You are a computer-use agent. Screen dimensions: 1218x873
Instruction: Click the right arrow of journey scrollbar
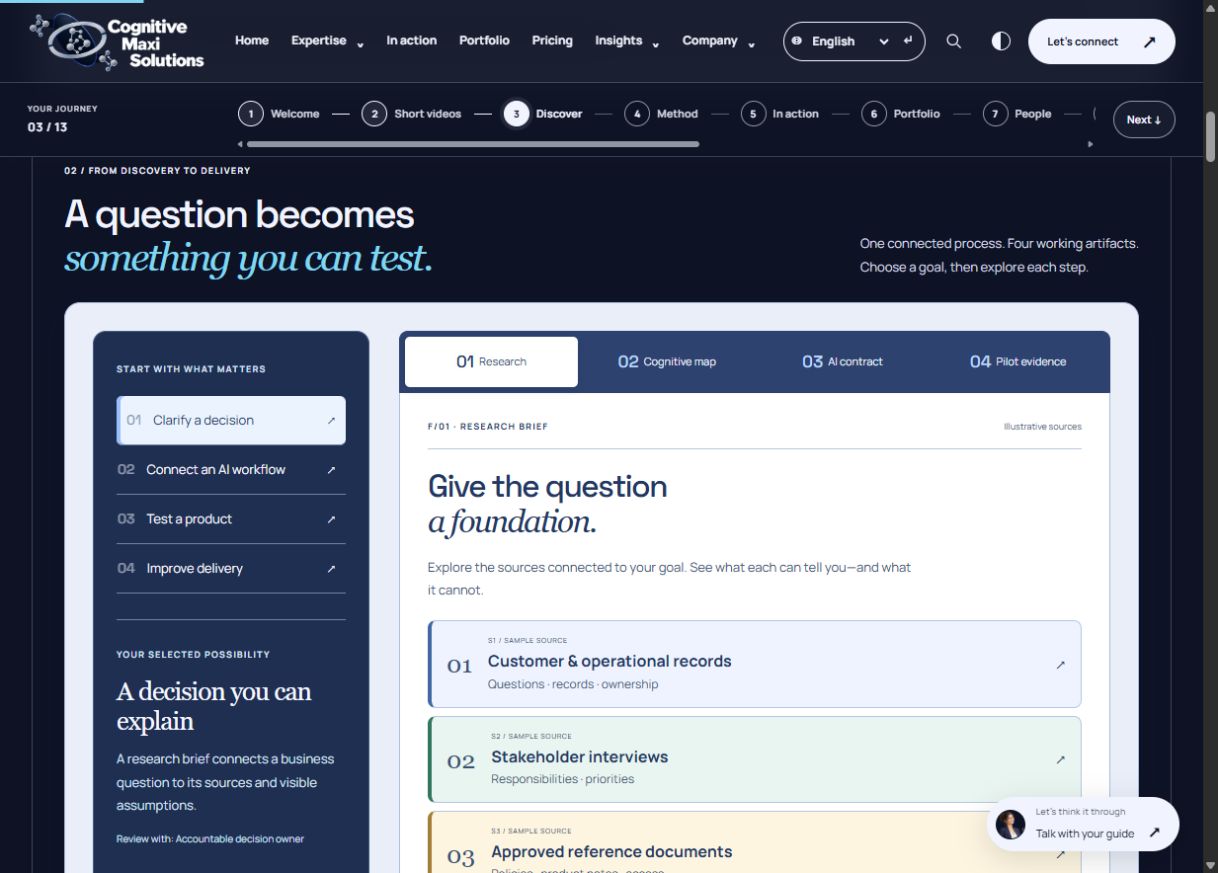[x=1090, y=144]
